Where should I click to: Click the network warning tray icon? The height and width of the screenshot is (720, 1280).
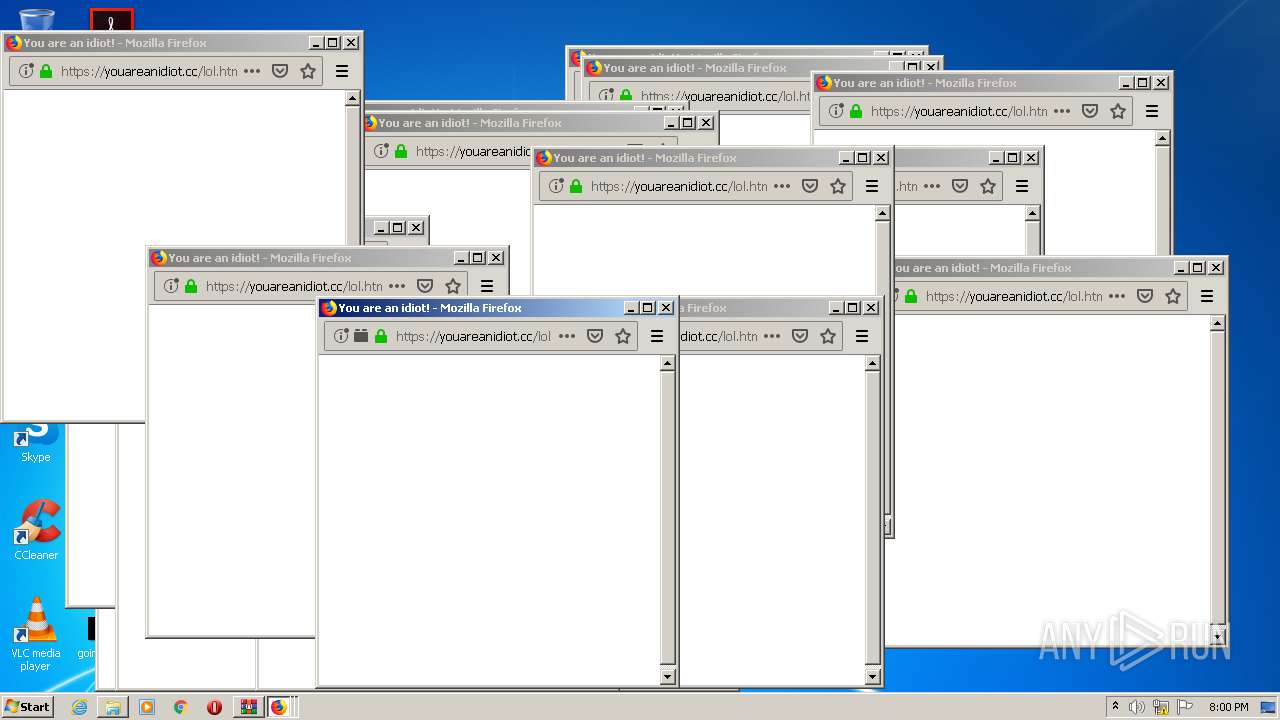[1161, 707]
